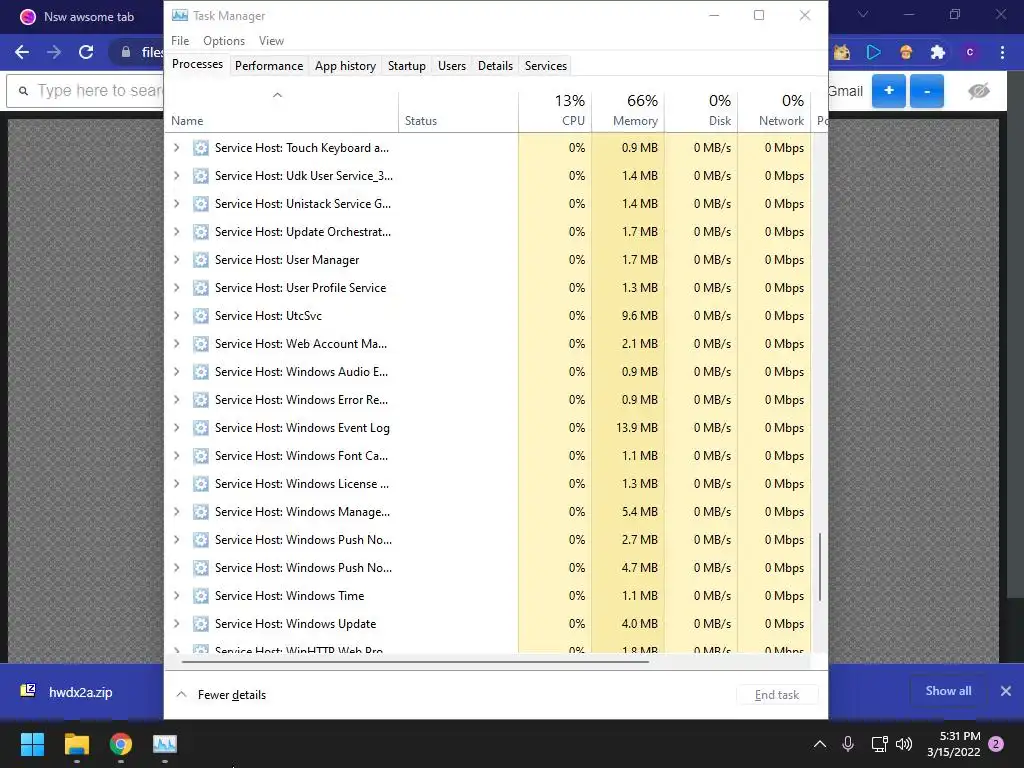The image size is (1024, 768).
Task: Expand Service Host: Unistack Service row
Action: click(176, 204)
